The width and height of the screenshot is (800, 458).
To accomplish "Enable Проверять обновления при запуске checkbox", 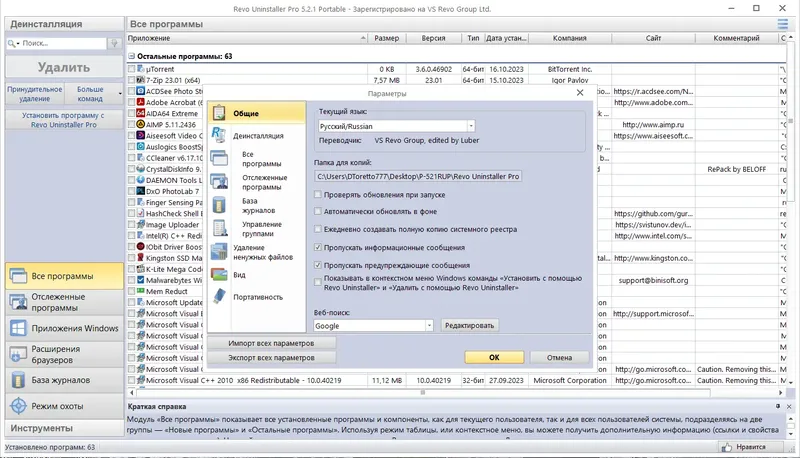I will [x=318, y=194].
